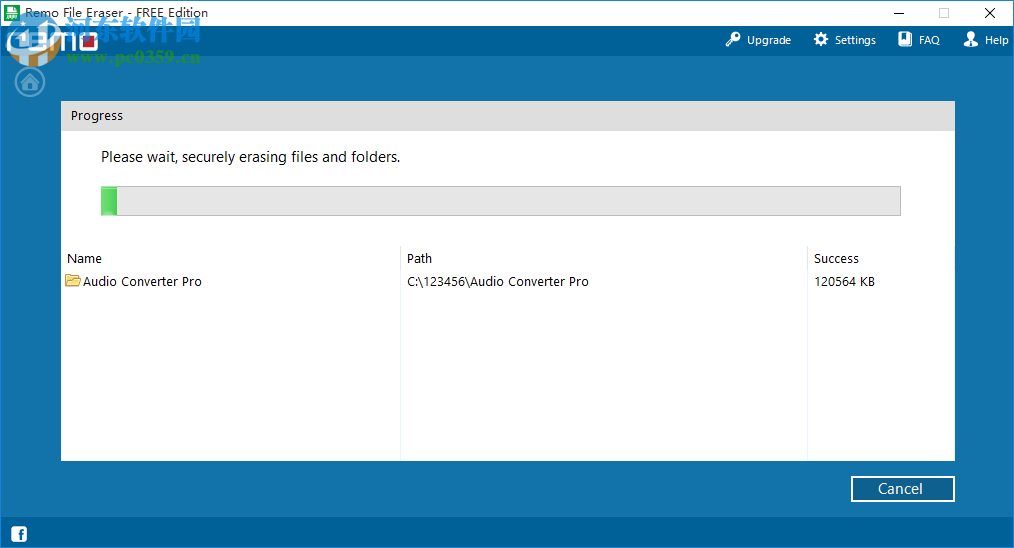Select the Audio Converter Pro name entry

click(142, 281)
